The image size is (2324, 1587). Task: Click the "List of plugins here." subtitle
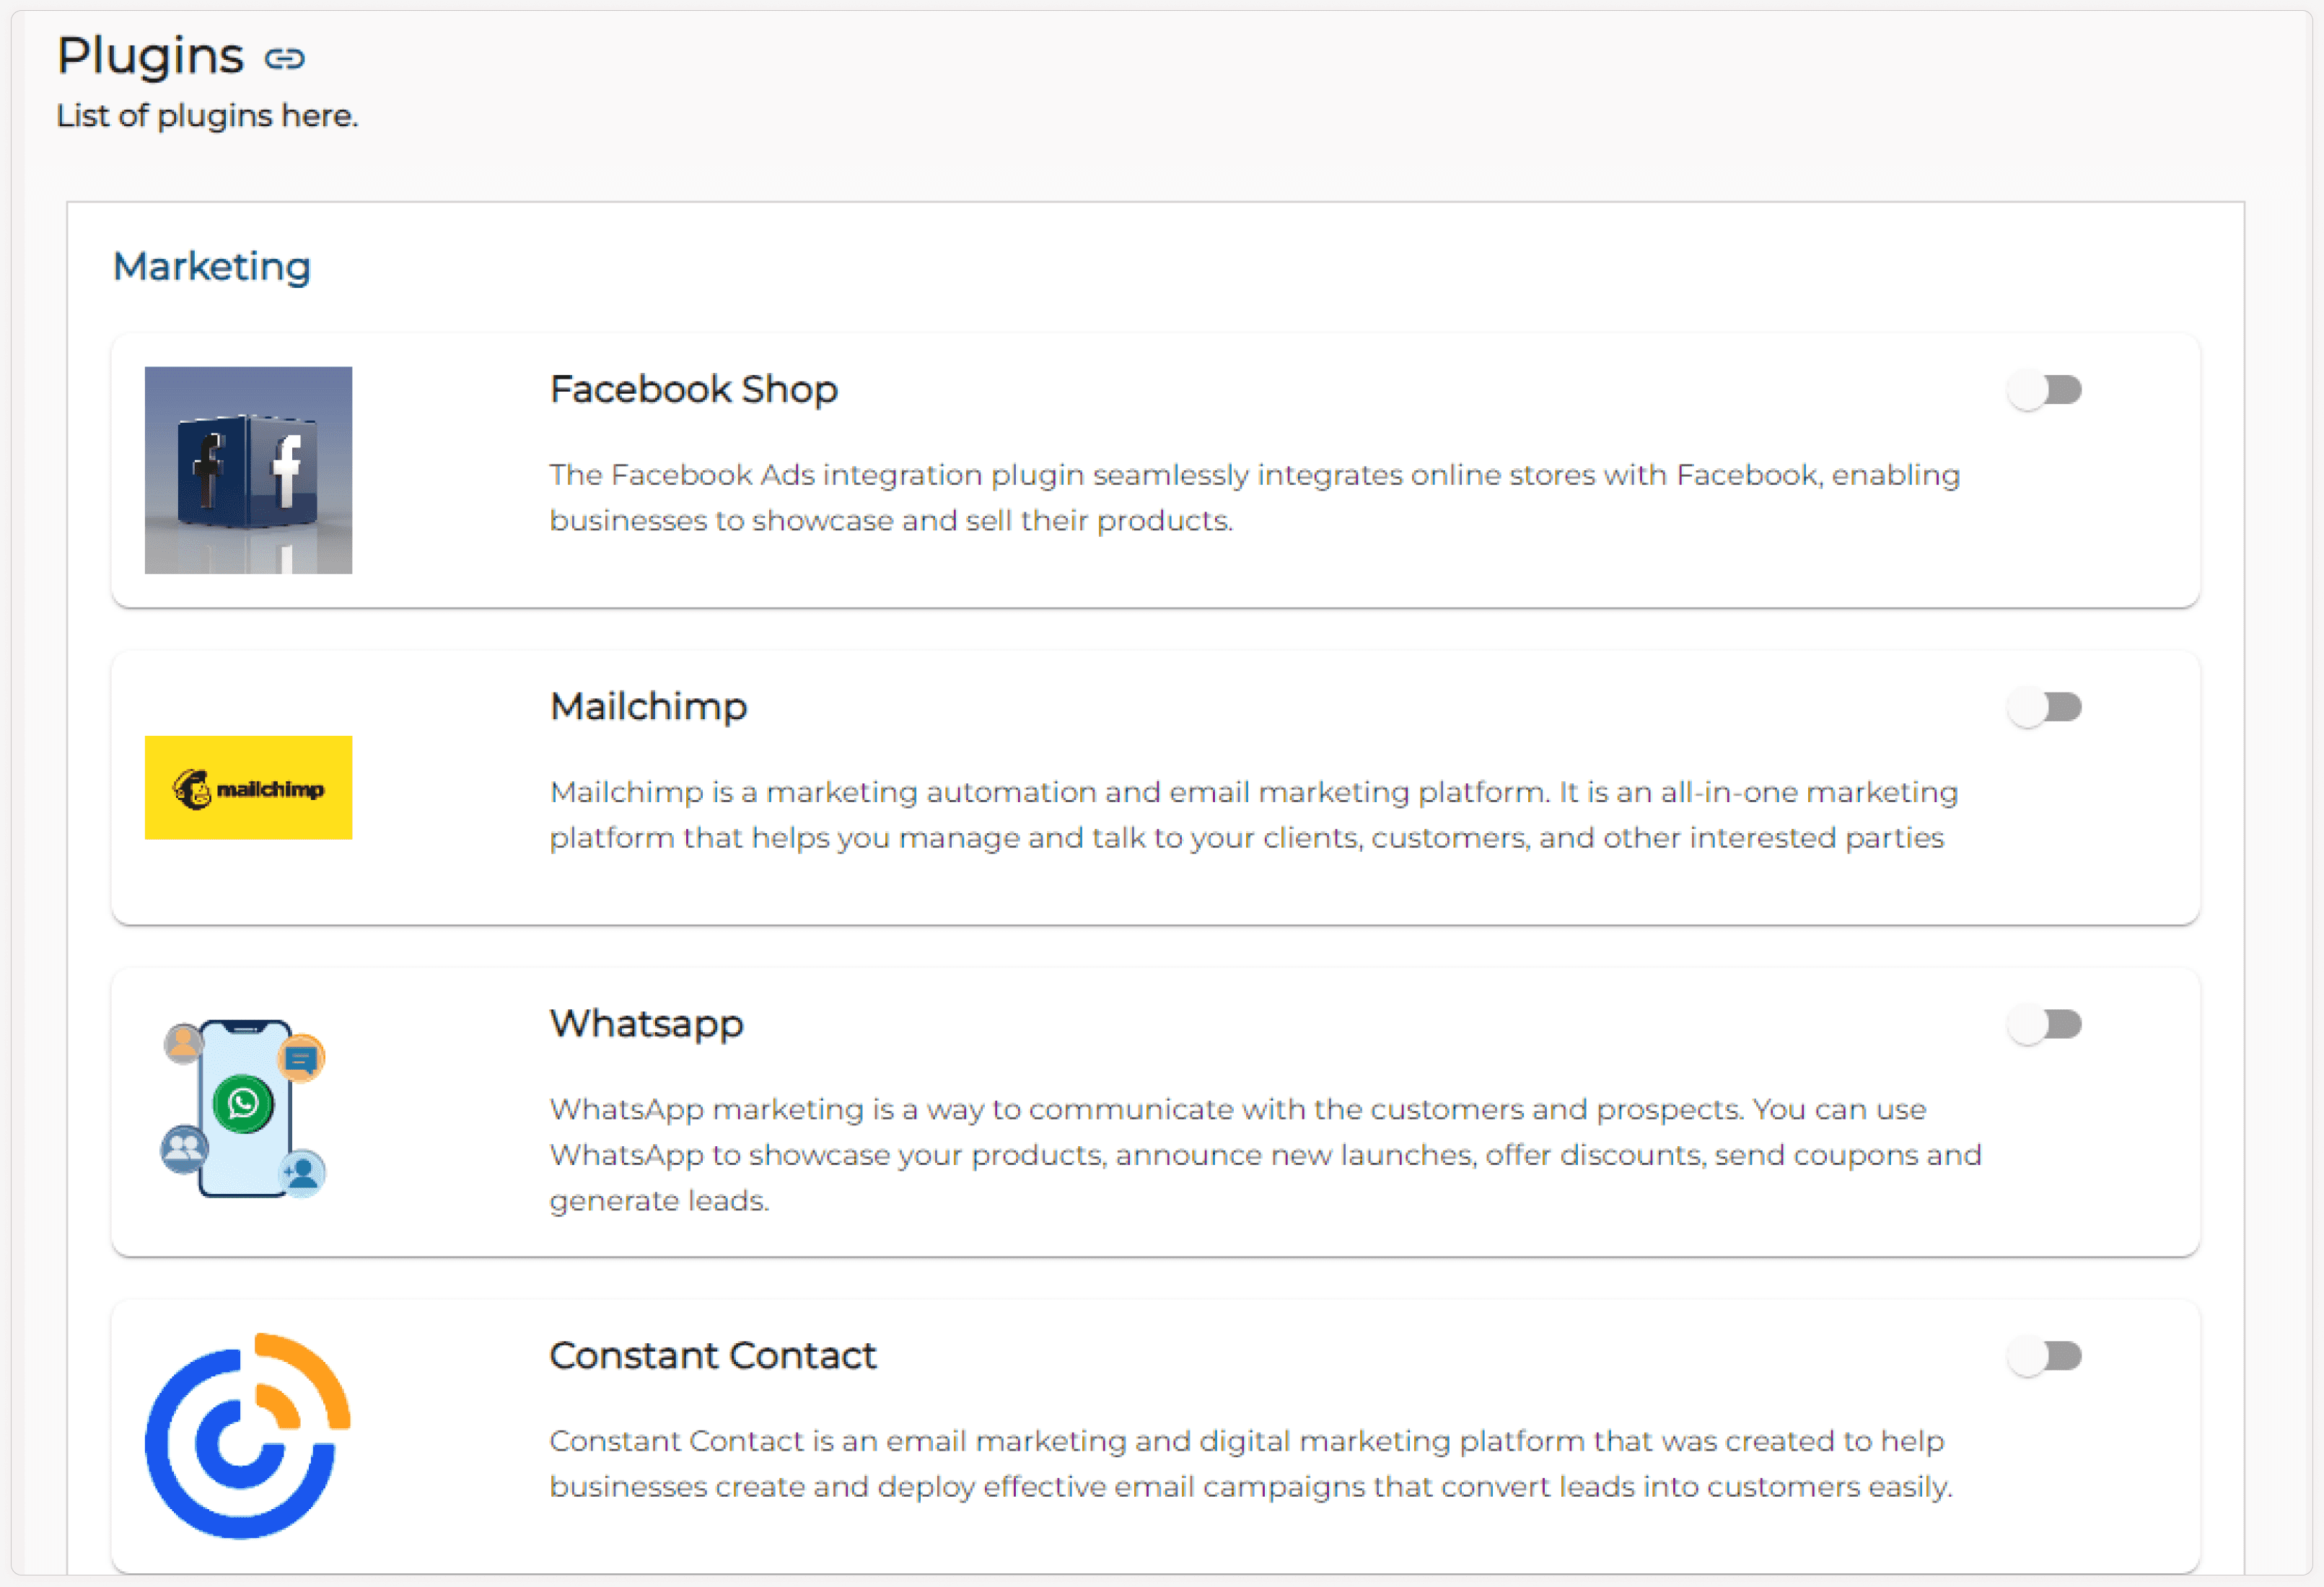(x=207, y=116)
